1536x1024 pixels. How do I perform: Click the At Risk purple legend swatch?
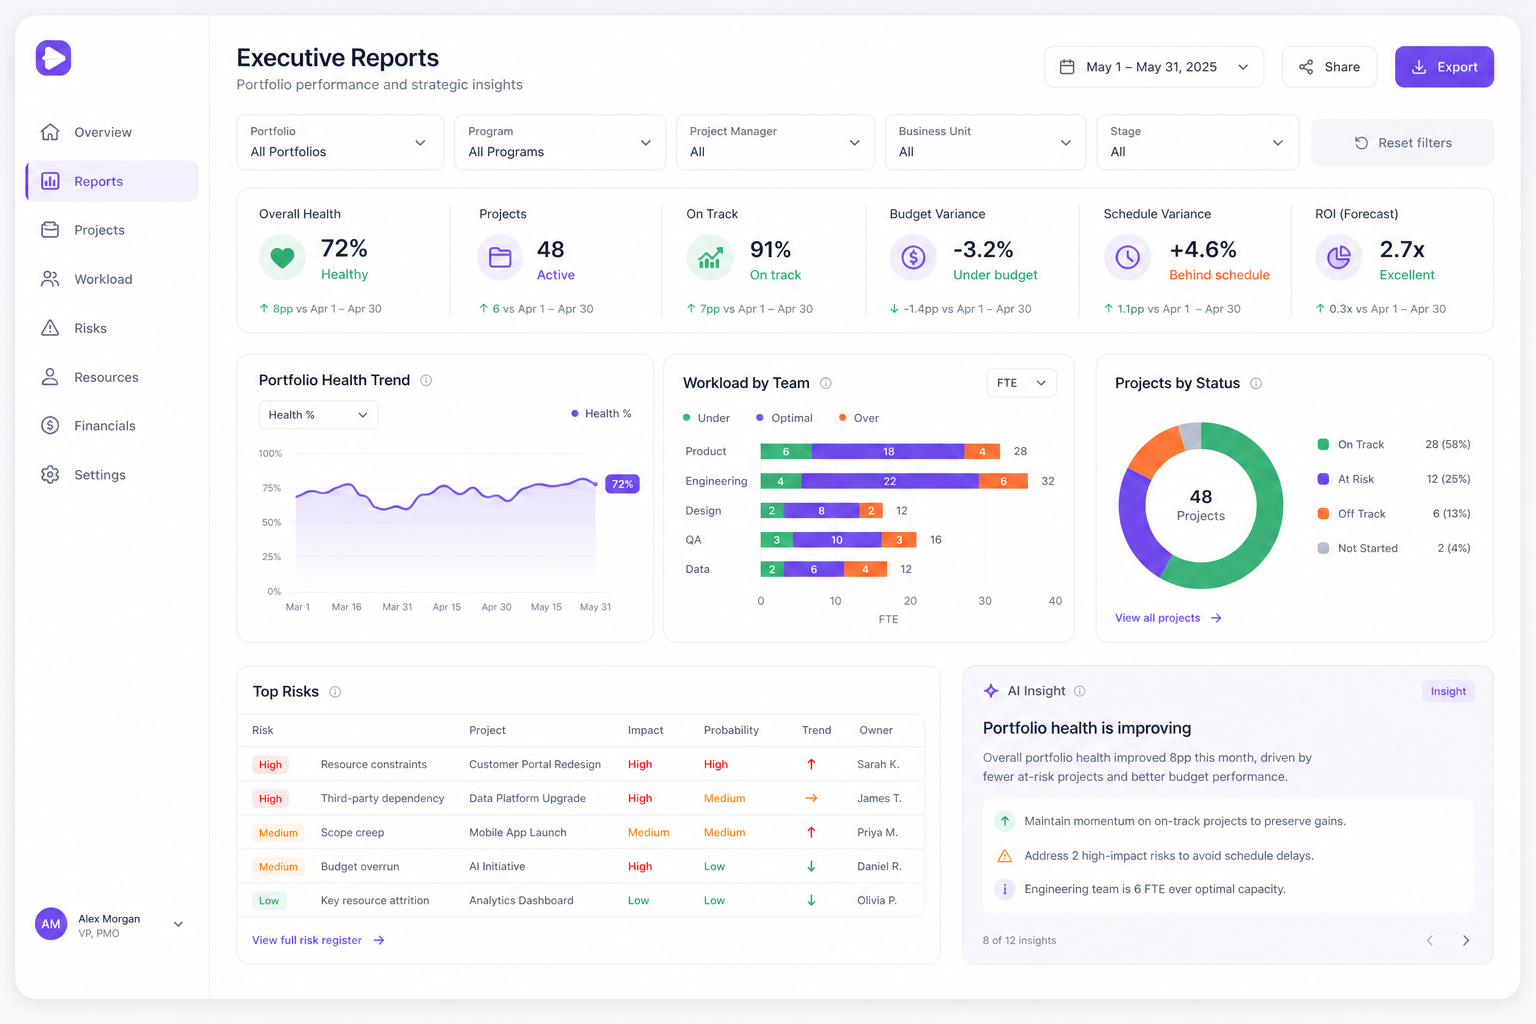pos(1323,479)
